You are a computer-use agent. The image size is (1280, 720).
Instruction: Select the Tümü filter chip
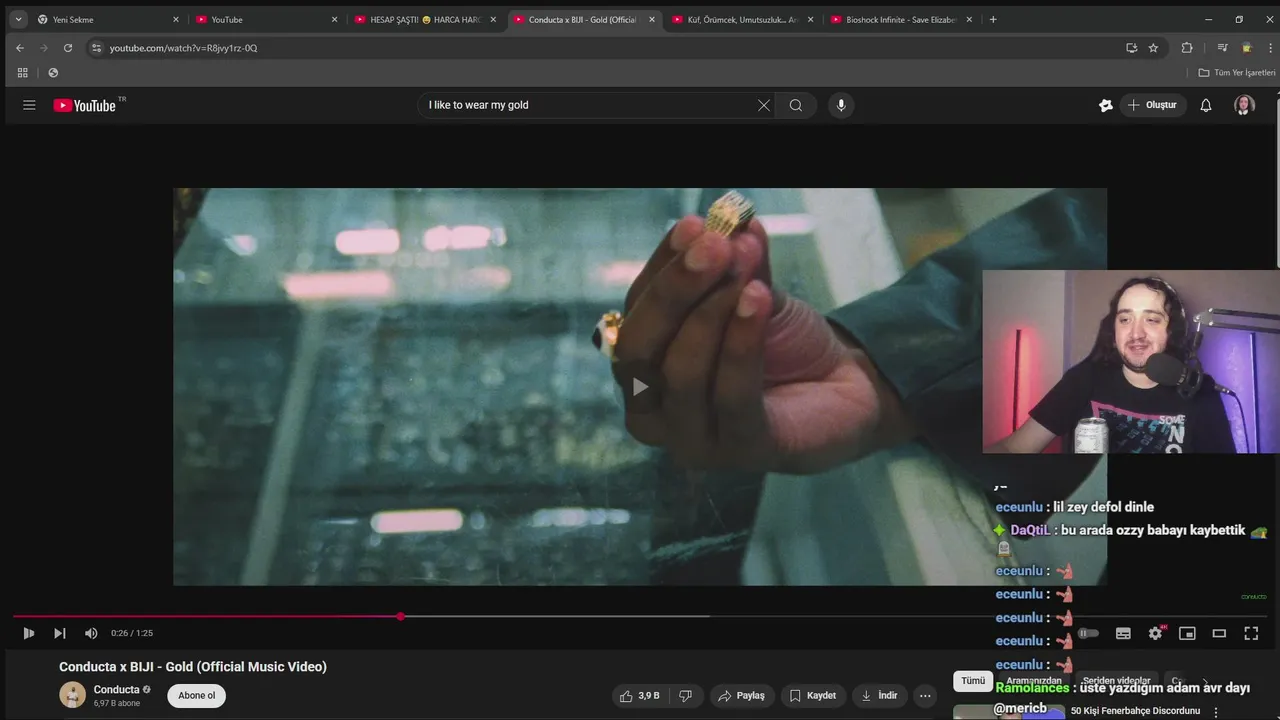coord(973,681)
